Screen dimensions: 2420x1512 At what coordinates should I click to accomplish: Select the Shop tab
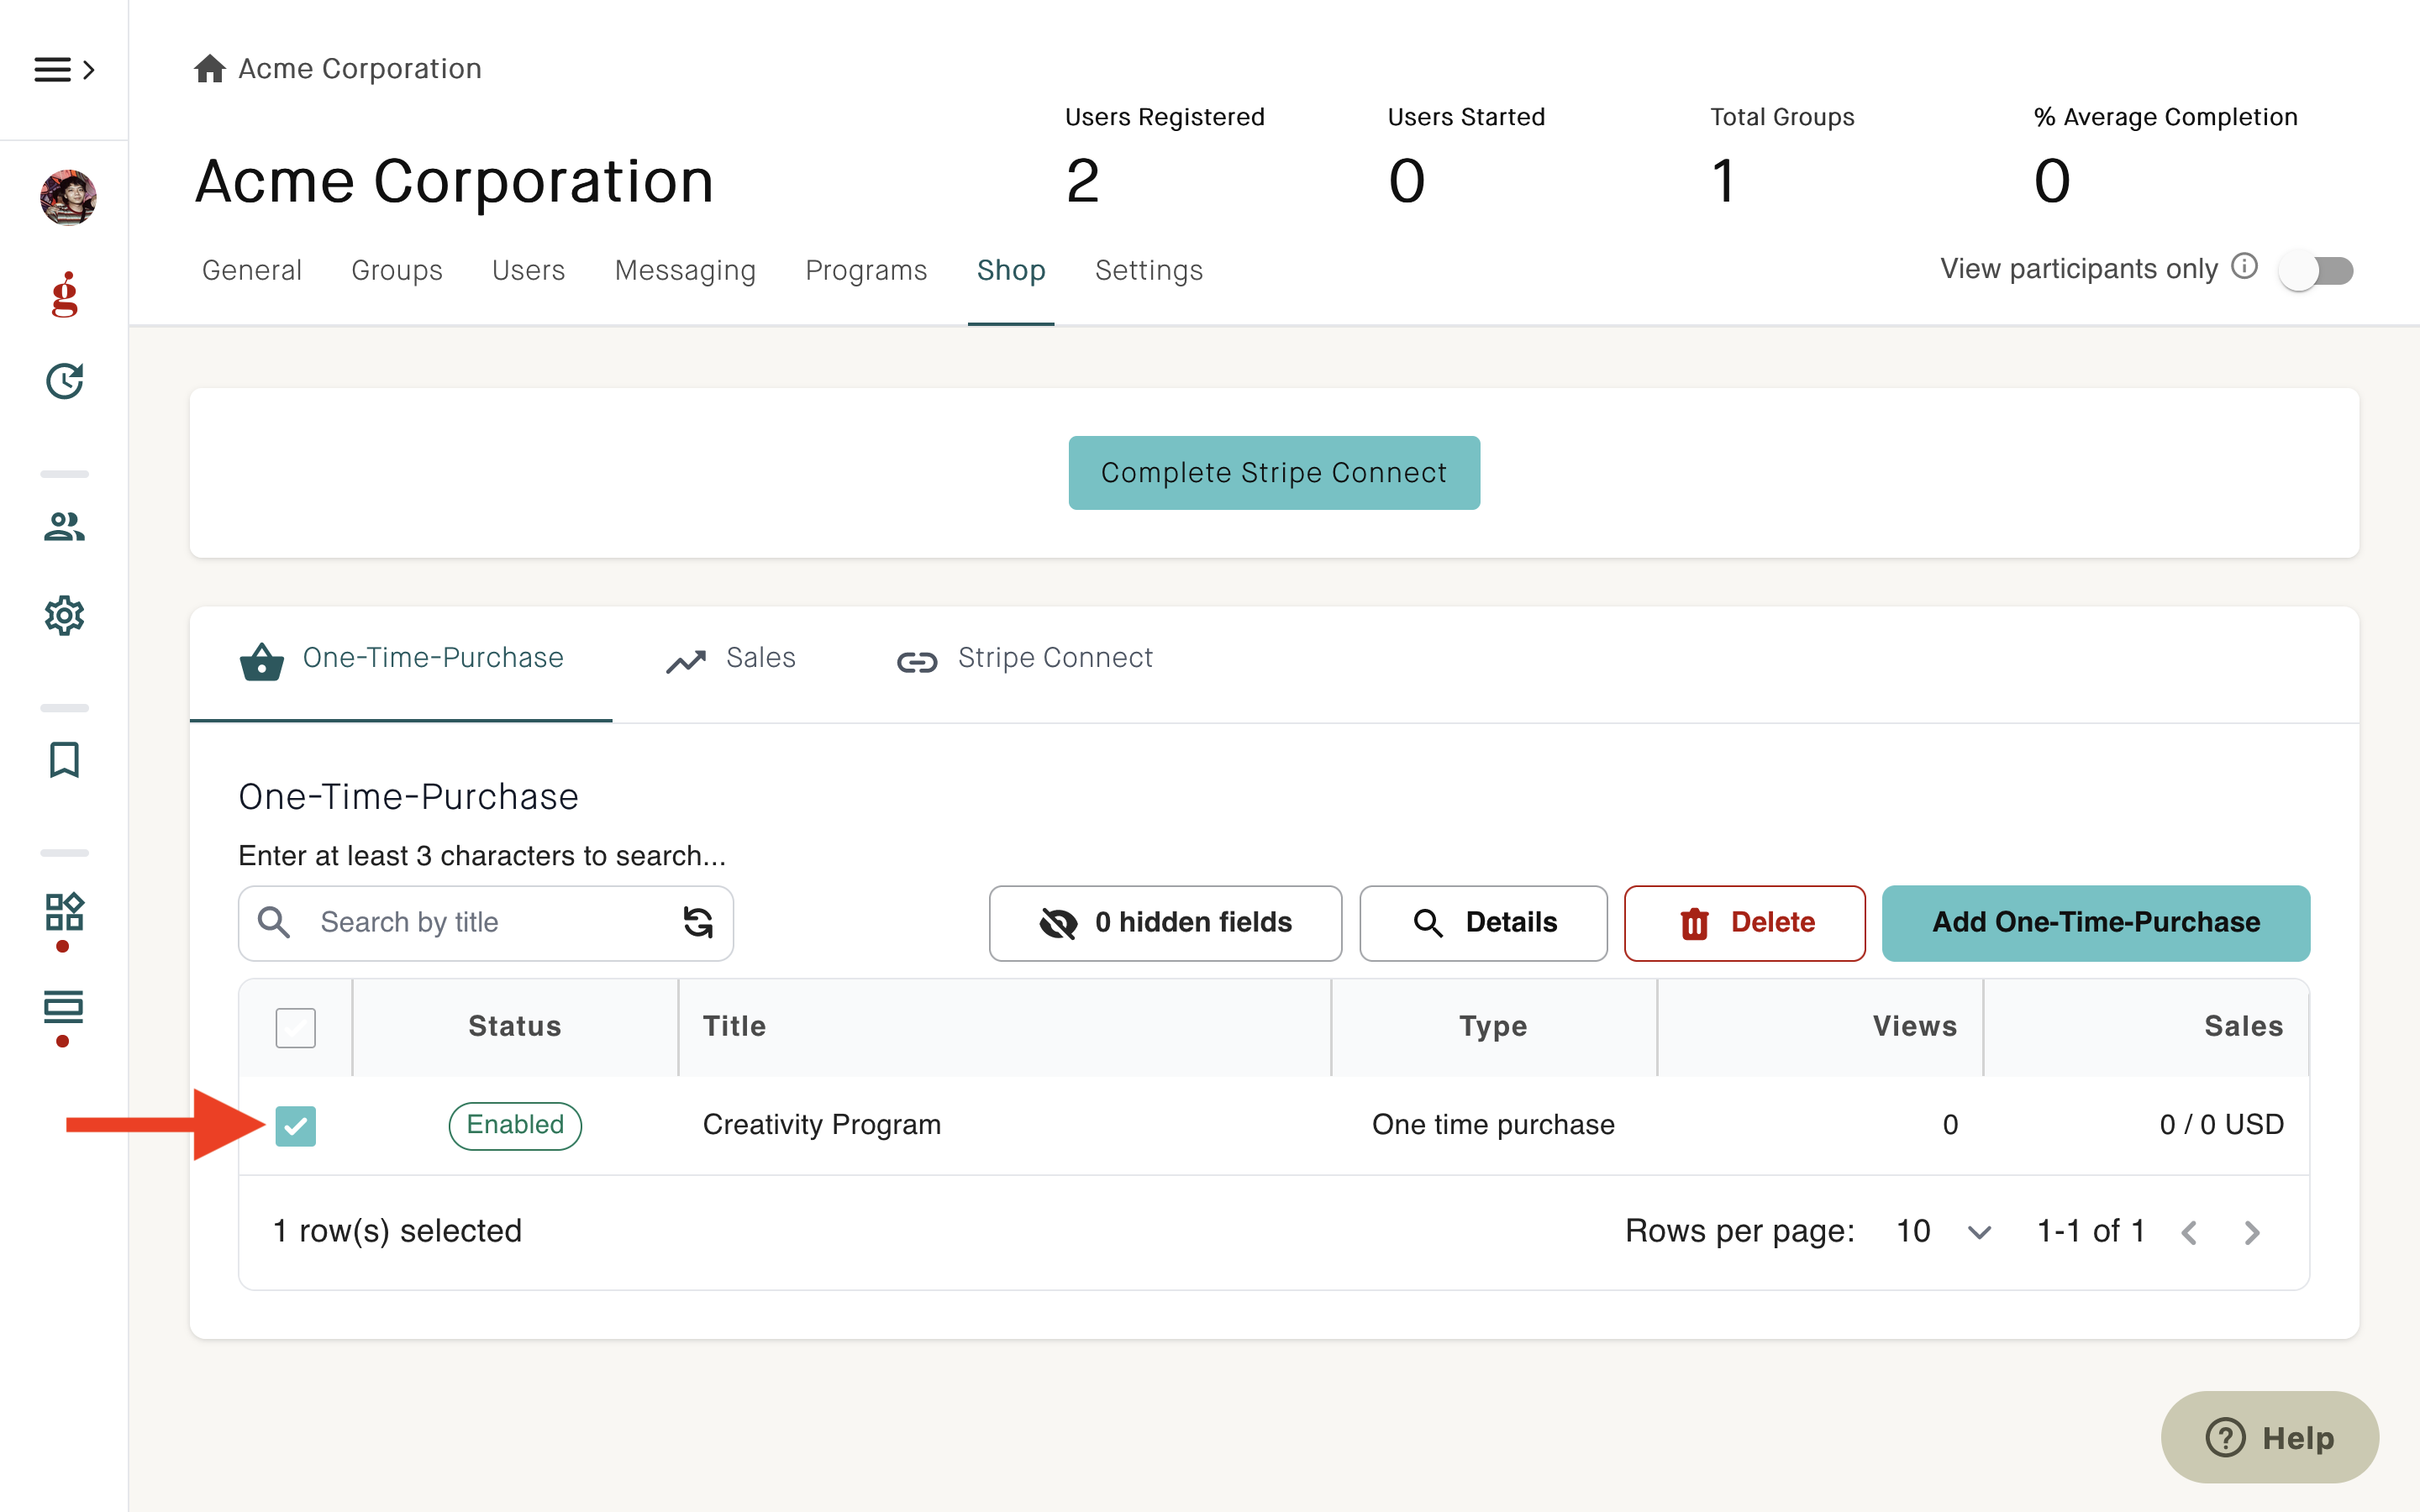1012,270
